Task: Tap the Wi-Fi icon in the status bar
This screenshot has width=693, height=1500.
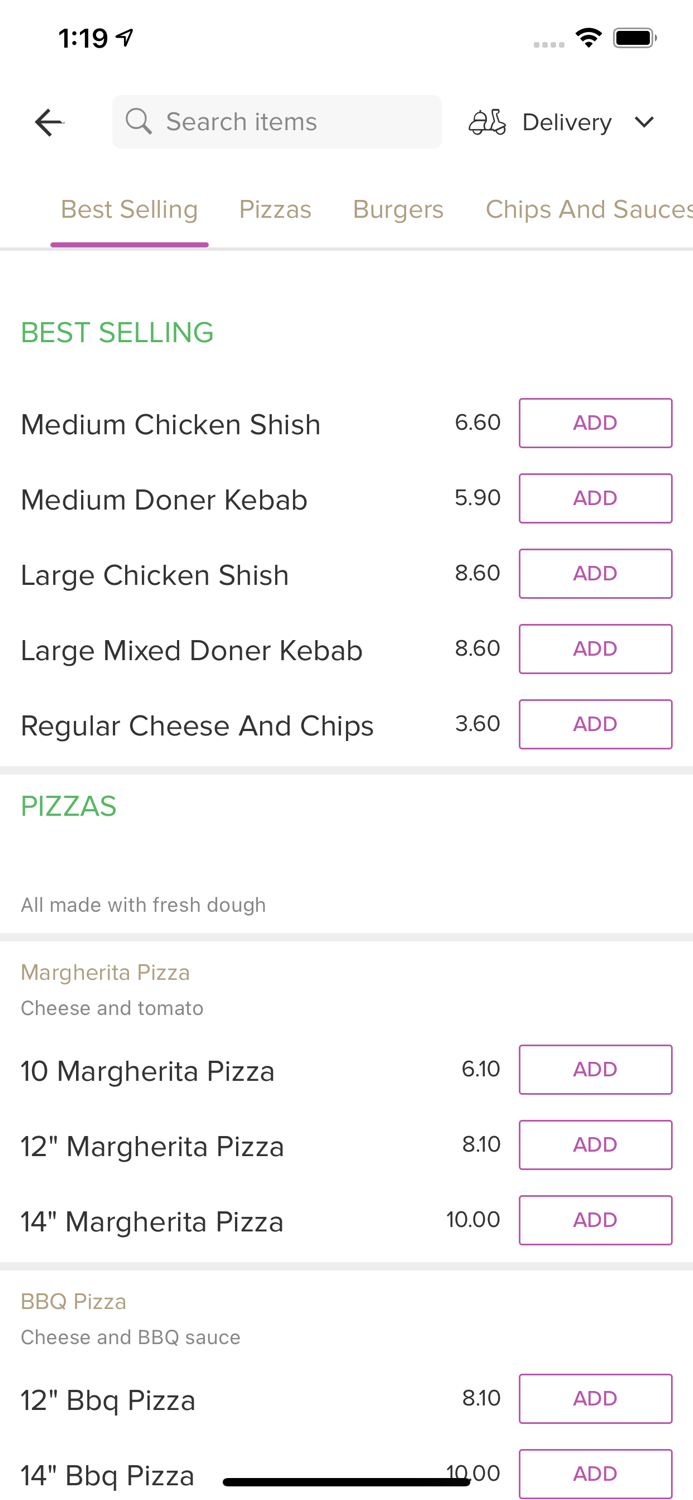Action: coord(588,37)
